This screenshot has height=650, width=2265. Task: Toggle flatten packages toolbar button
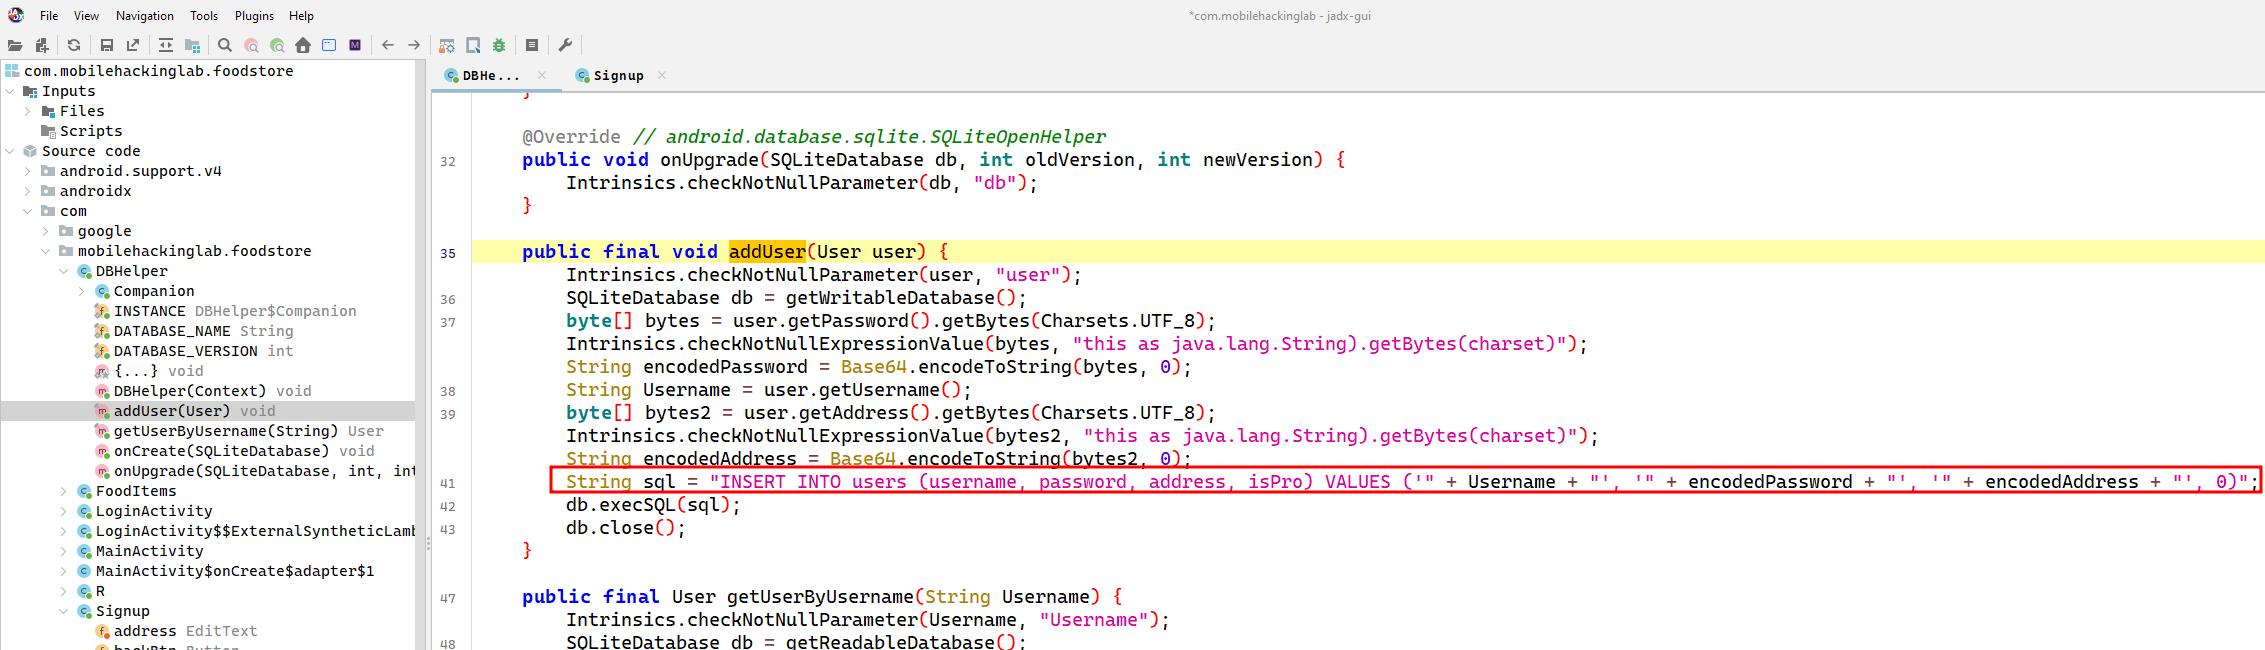(192, 45)
